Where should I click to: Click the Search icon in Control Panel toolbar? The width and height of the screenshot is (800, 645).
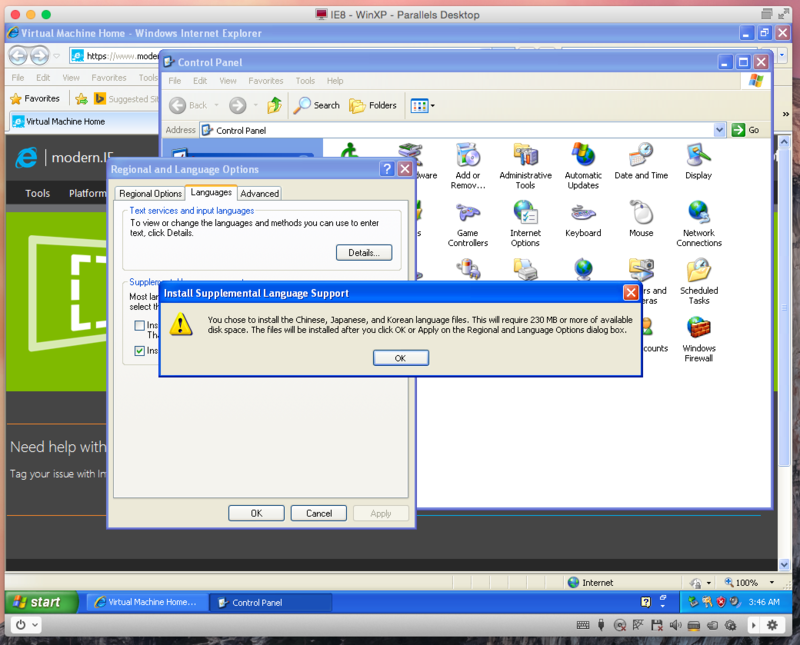click(x=316, y=105)
